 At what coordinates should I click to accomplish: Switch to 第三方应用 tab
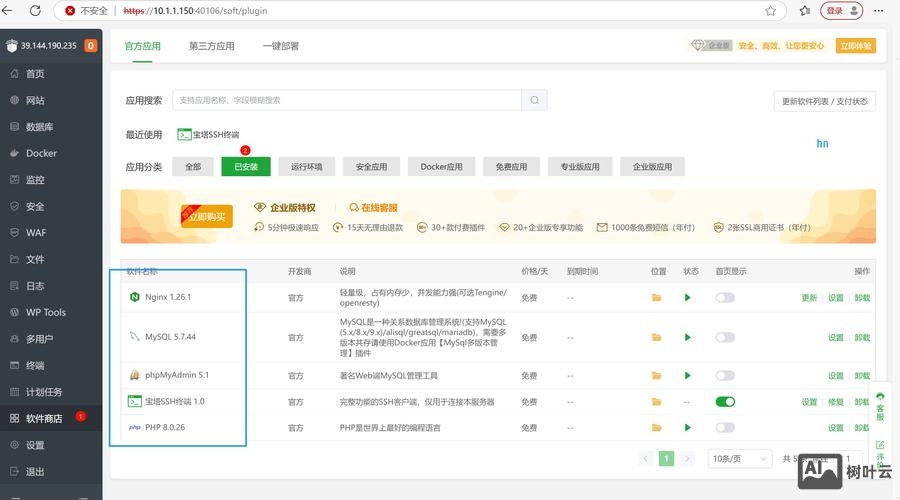(x=212, y=46)
